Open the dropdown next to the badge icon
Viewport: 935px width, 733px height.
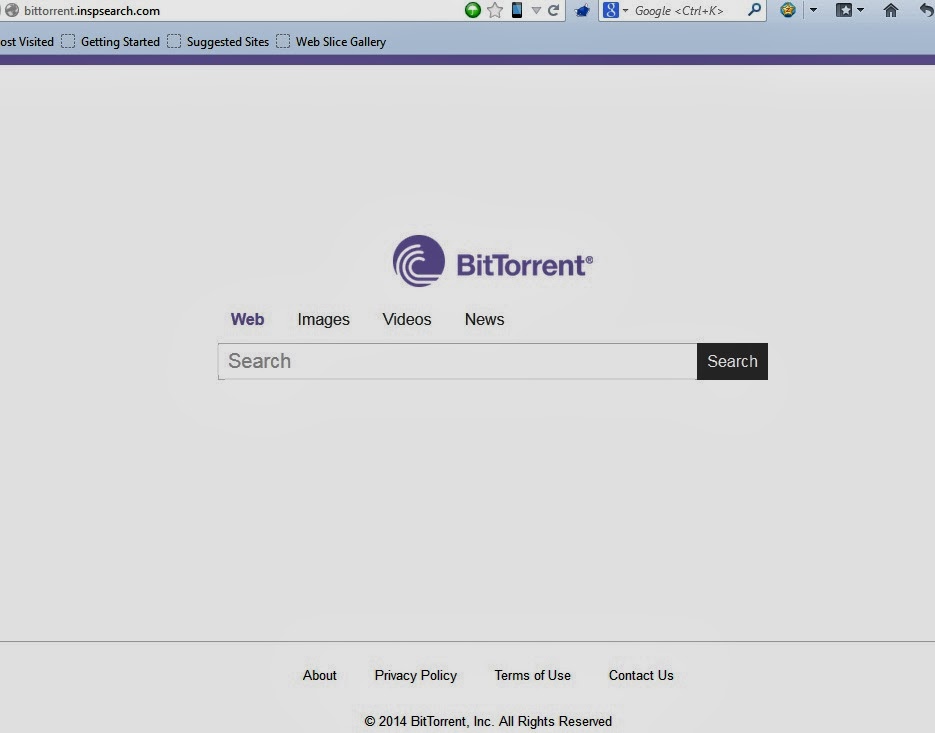tap(813, 10)
